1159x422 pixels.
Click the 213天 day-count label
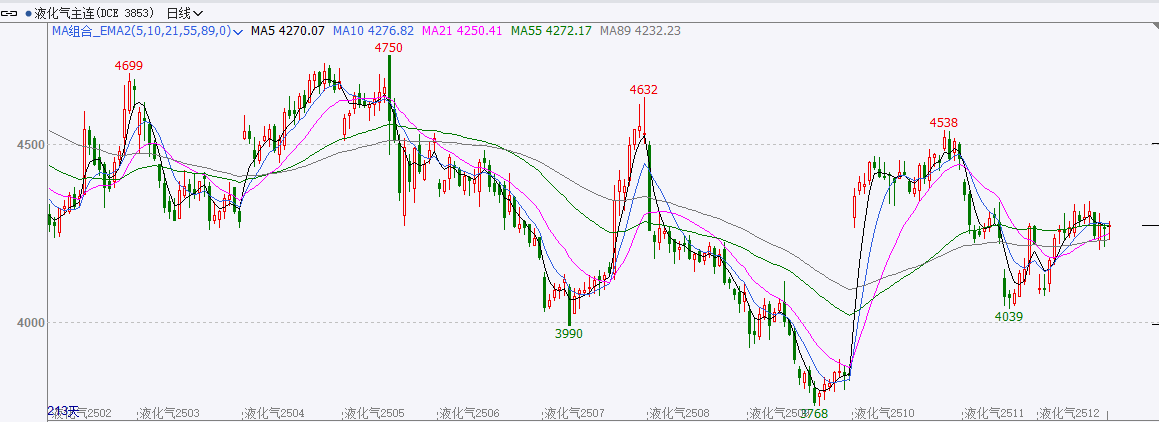click(x=61, y=411)
